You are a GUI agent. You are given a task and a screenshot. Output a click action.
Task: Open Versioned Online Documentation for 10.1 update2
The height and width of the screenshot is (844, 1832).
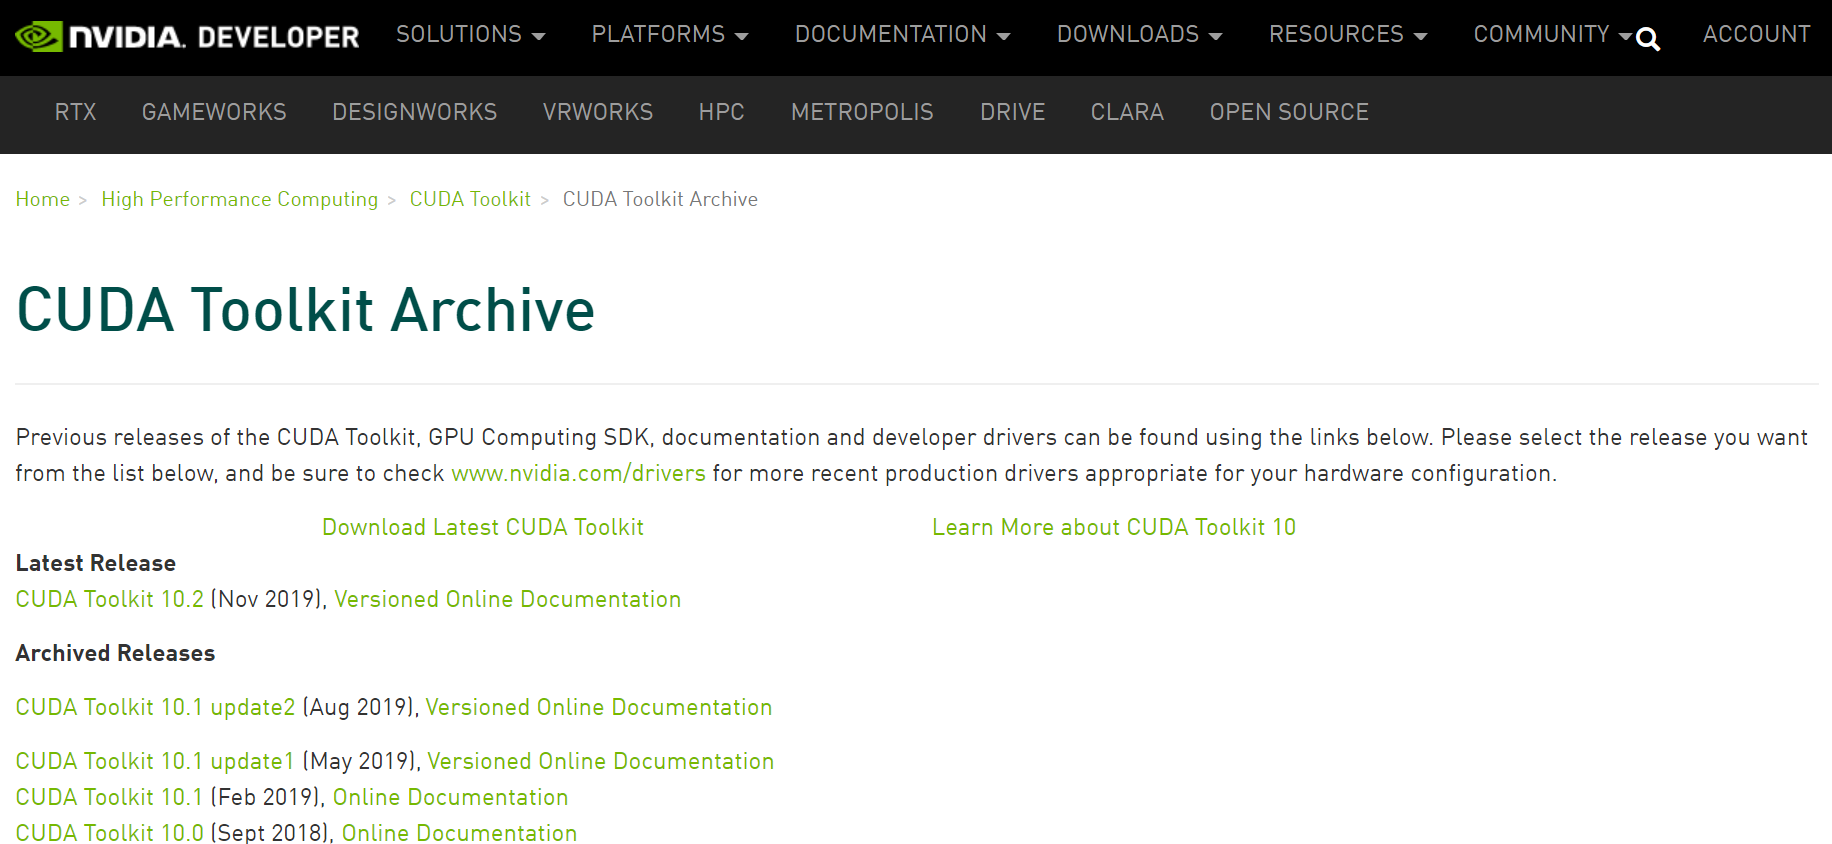click(599, 707)
